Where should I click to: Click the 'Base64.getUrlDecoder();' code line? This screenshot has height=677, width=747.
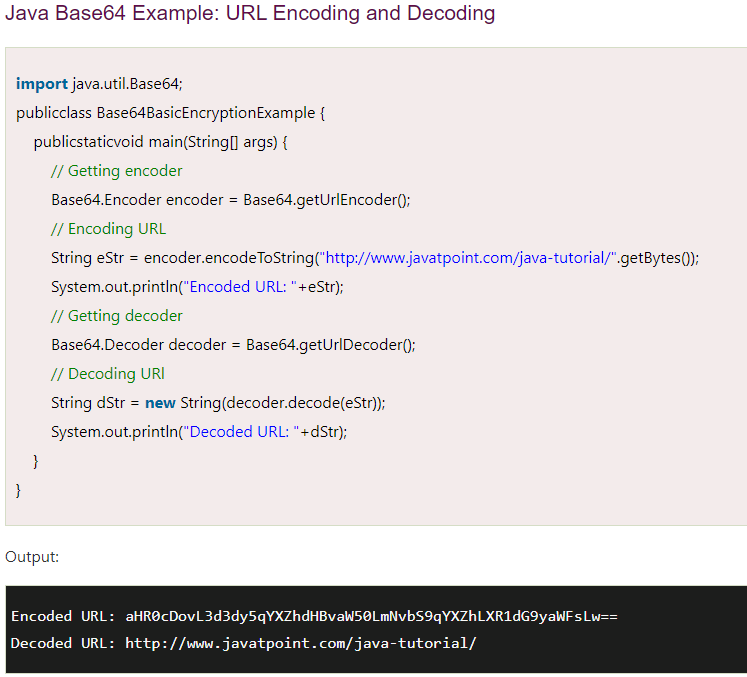tap(233, 345)
